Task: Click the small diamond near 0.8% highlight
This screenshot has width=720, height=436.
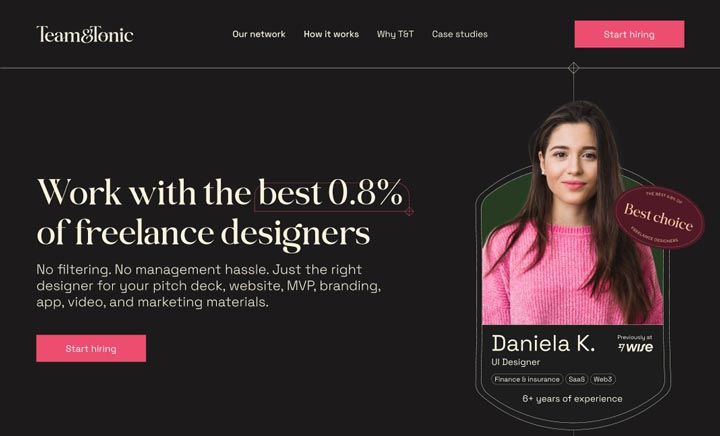Action: [409, 212]
